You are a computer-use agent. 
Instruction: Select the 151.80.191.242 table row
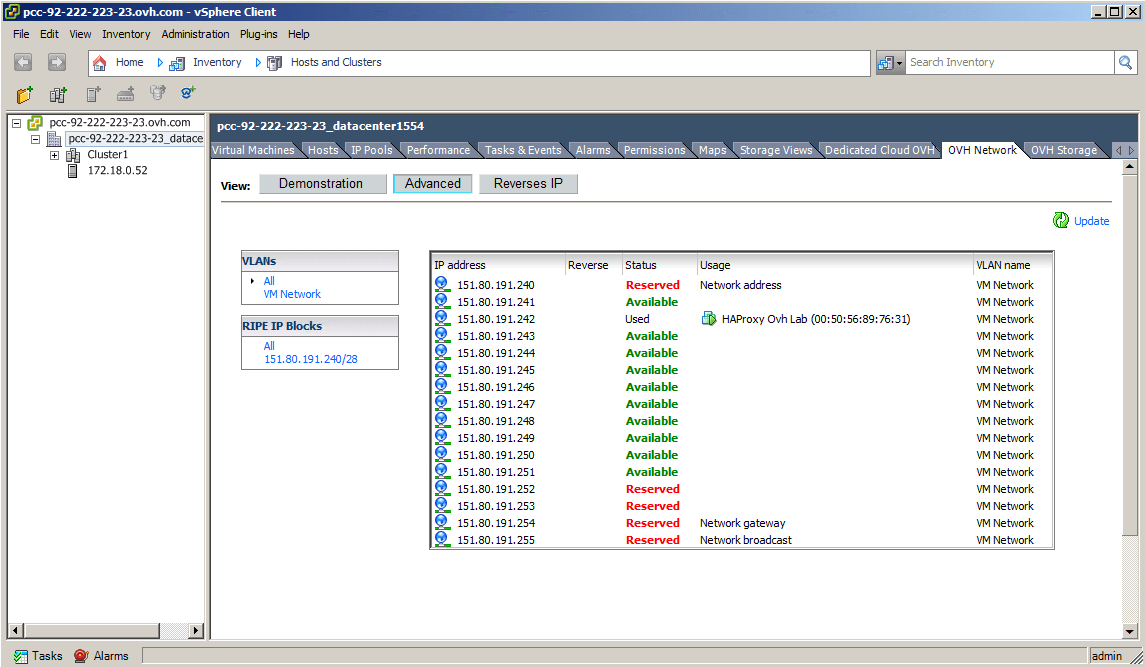pos(742,319)
